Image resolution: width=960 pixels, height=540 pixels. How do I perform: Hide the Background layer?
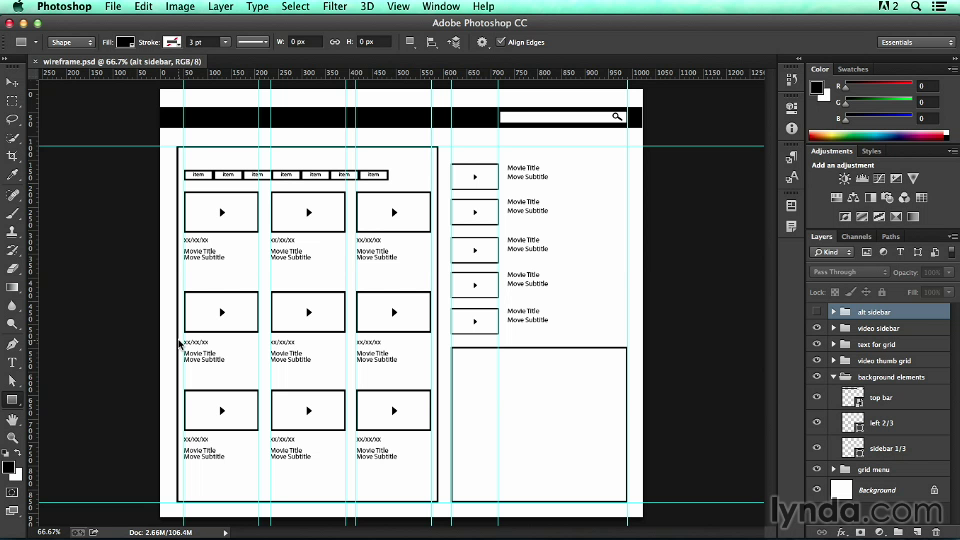click(817, 490)
